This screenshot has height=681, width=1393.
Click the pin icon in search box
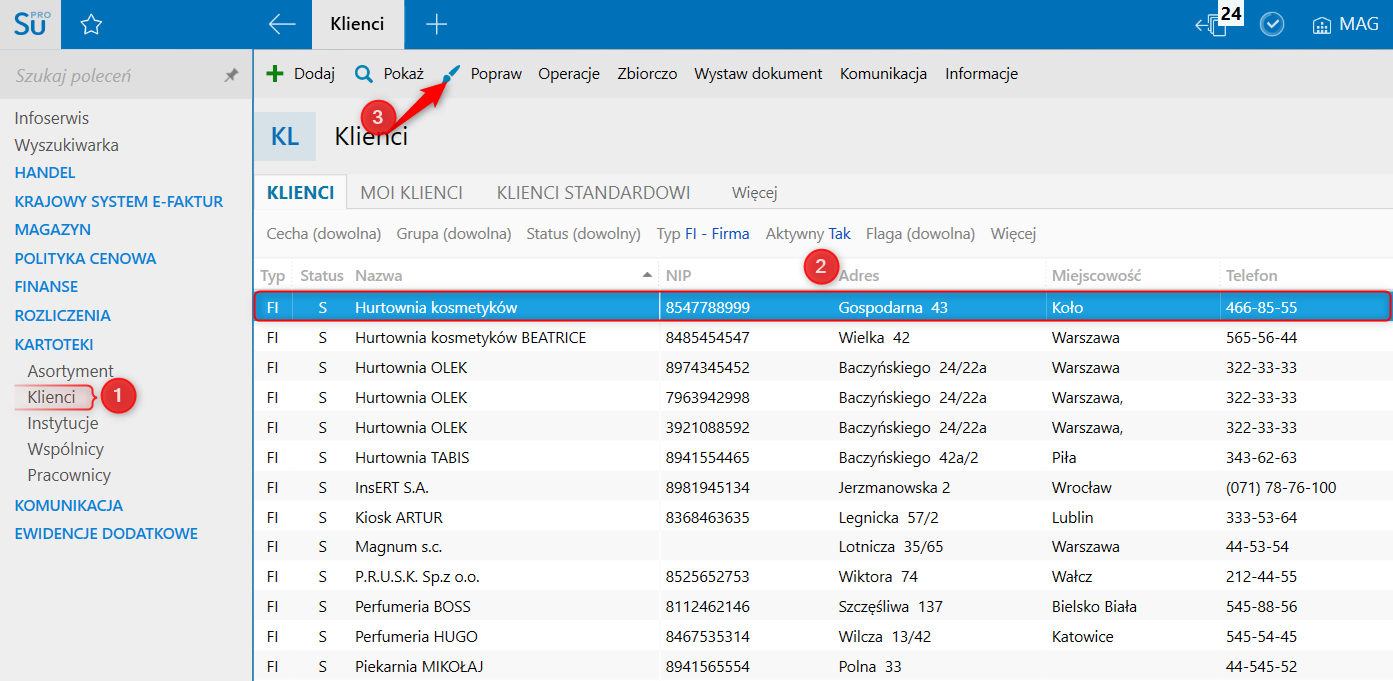[x=231, y=76]
